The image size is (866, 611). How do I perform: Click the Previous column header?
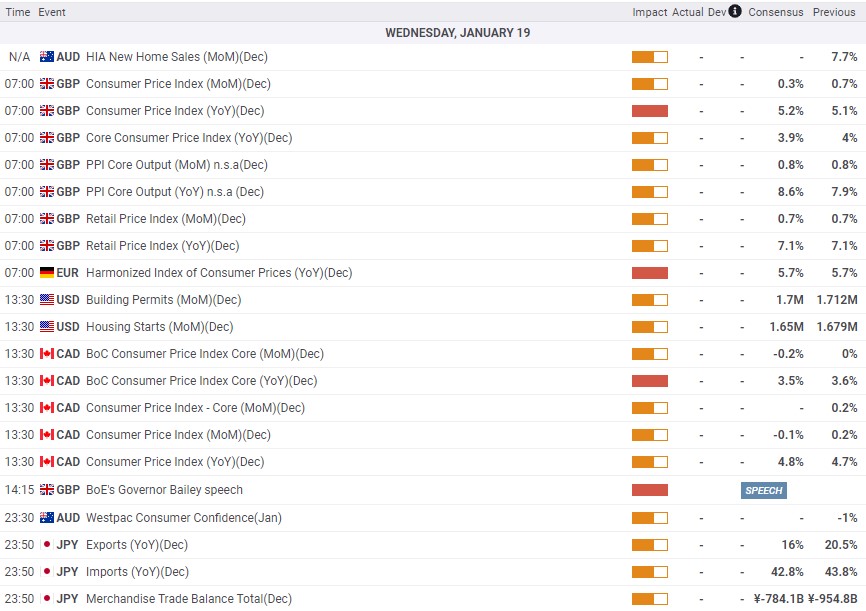[x=834, y=12]
